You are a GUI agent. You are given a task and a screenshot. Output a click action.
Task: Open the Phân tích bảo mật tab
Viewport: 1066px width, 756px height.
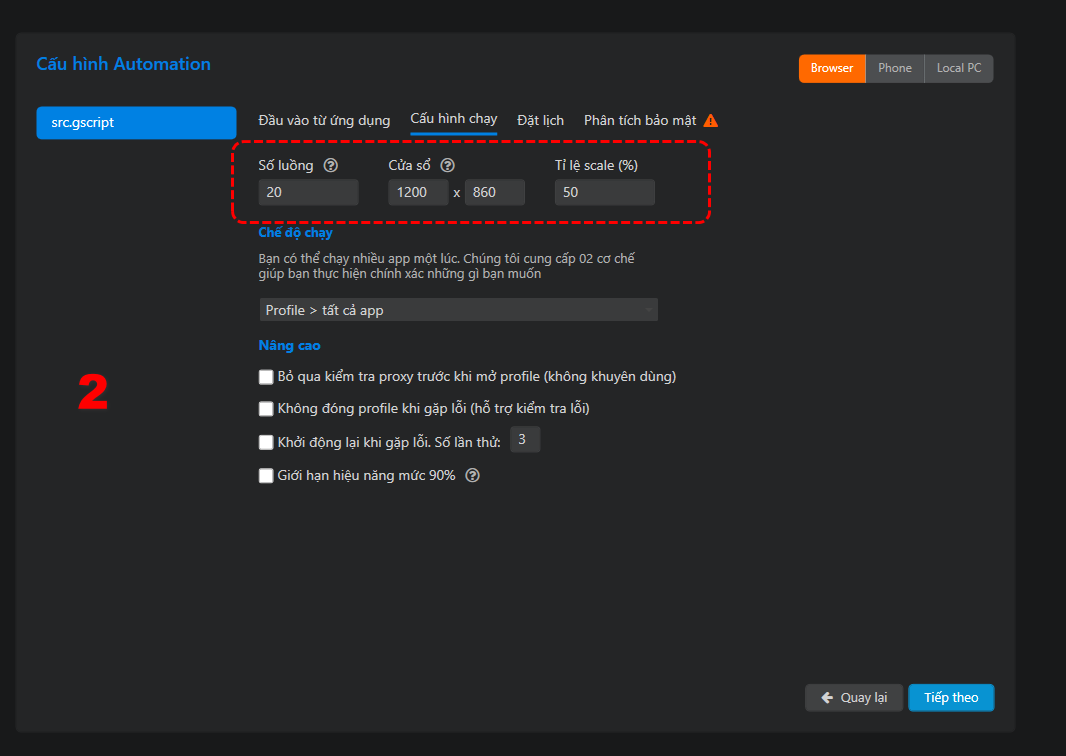point(640,121)
